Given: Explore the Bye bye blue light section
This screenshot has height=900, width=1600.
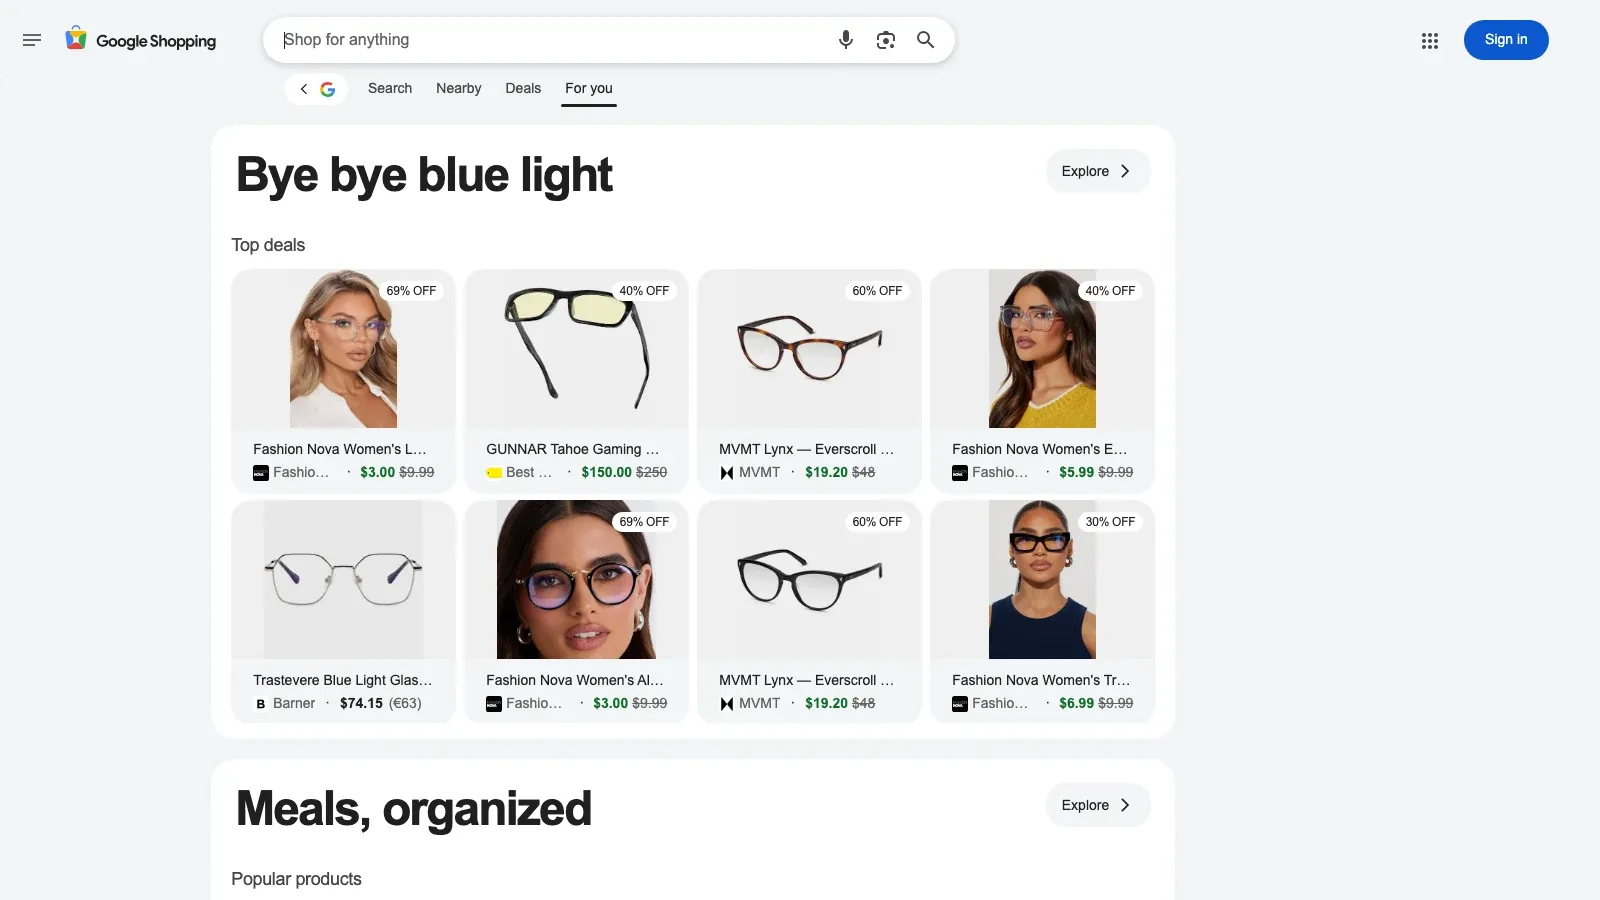Looking at the screenshot, I should 1098,171.
